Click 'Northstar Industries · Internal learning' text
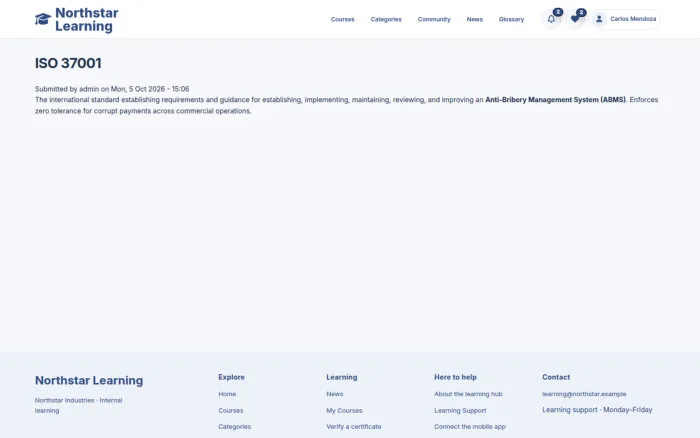 point(79,405)
